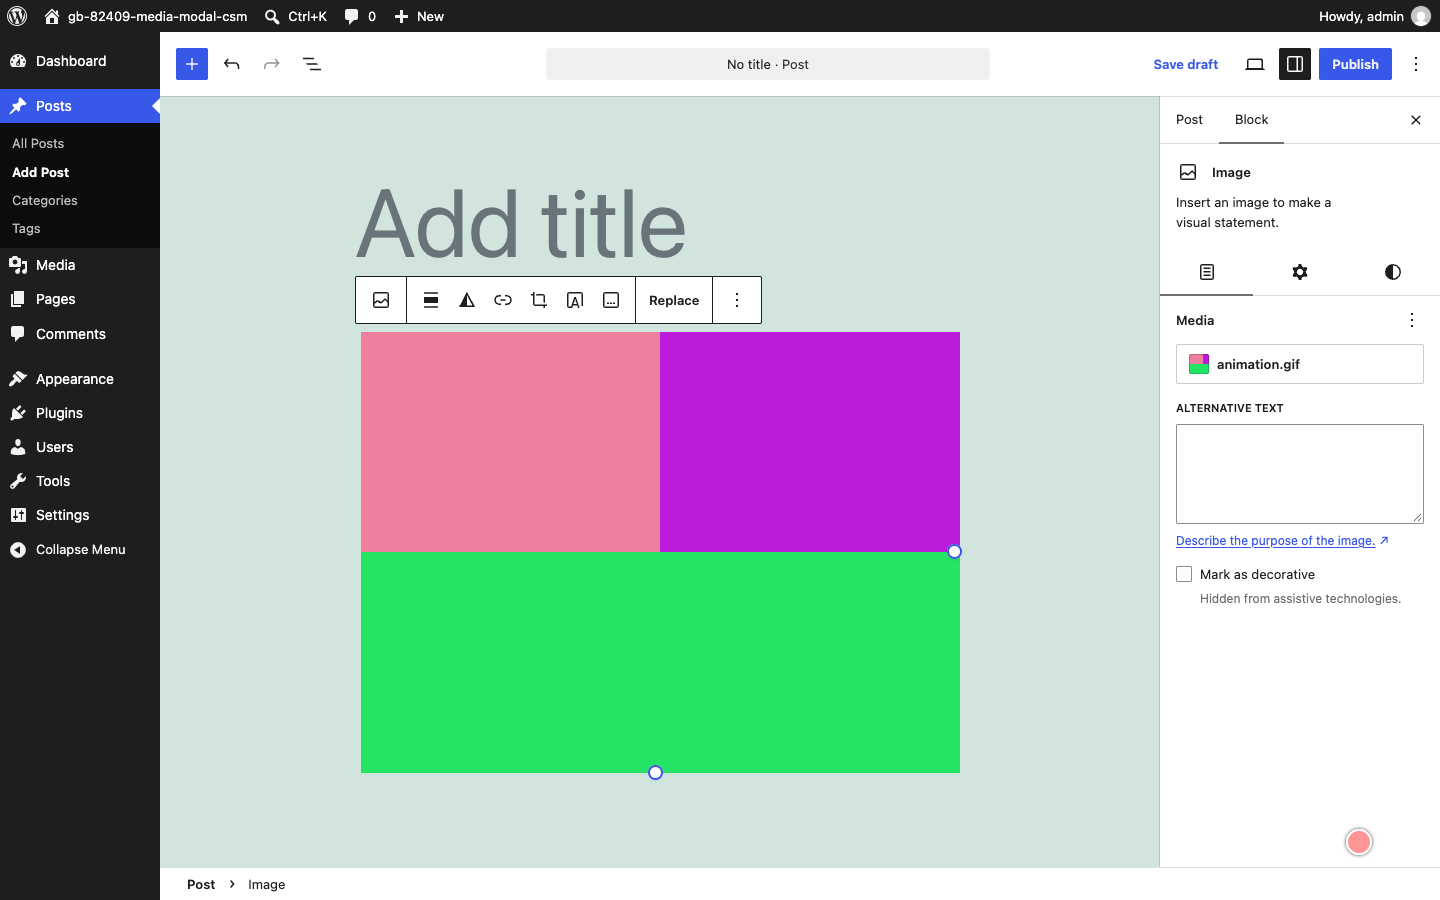1440x900 pixels.
Task: Open the Ctrl+K command palette search
Action: point(296,16)
